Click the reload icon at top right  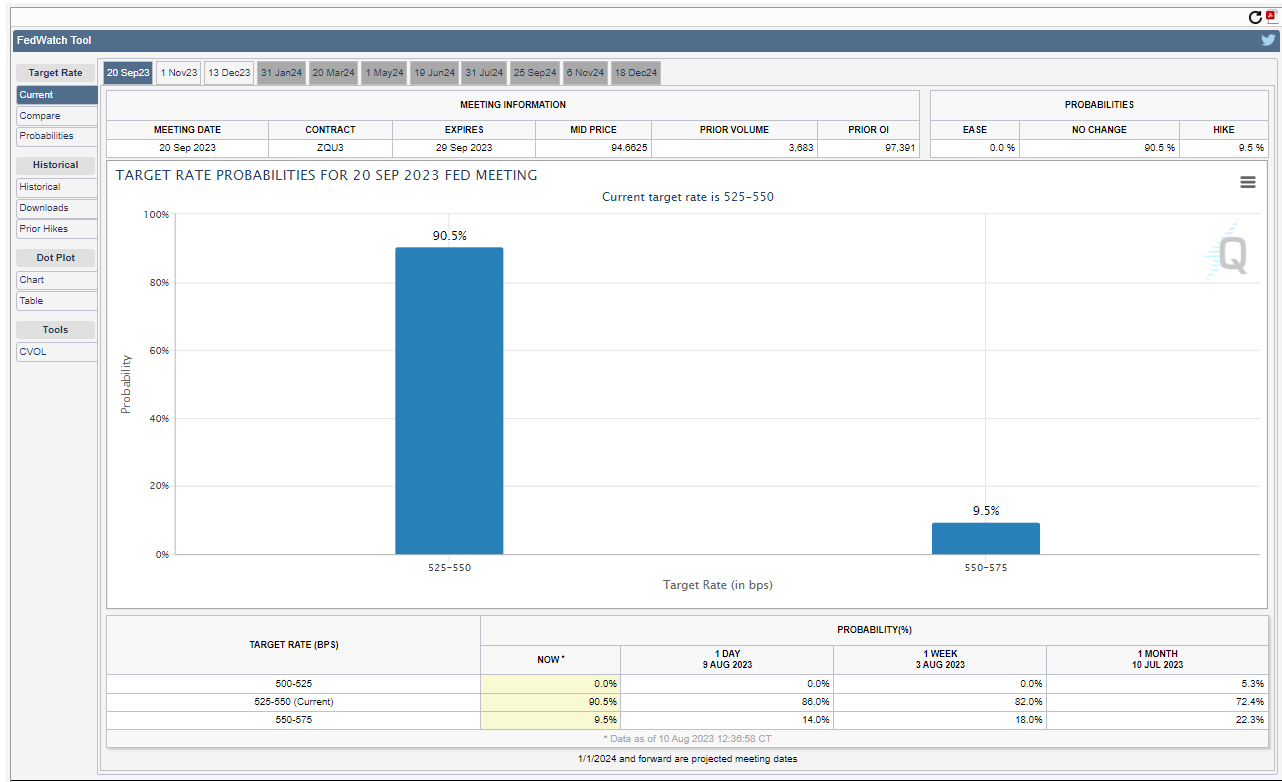point(1256,17)
